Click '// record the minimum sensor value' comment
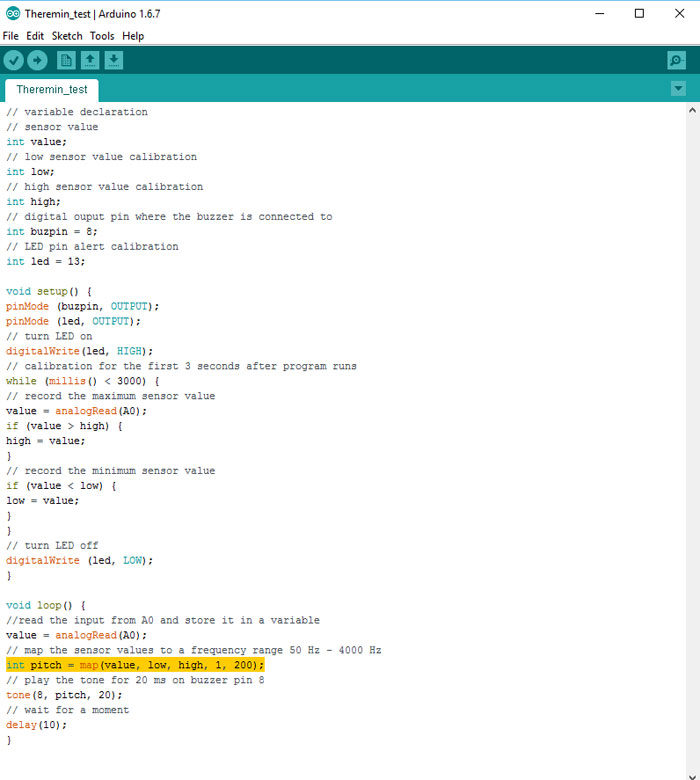 (x=110, y=471)
